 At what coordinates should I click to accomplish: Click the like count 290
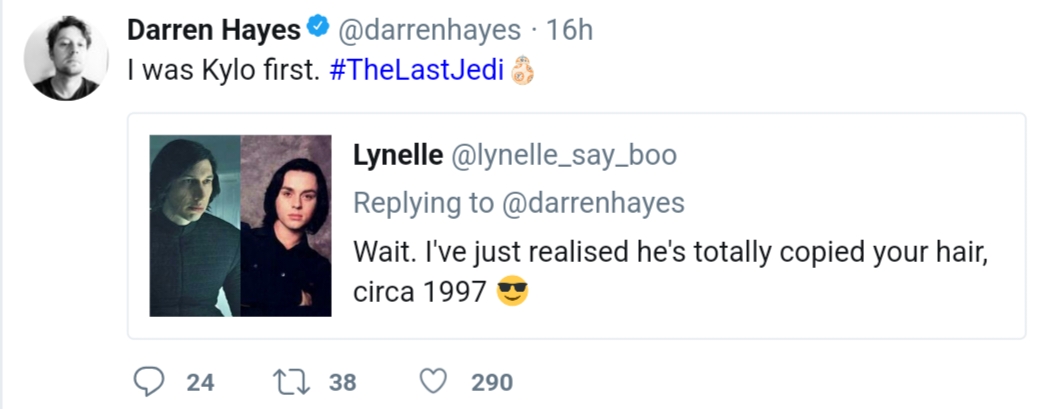pyautogui.click(x=492, y=382)
